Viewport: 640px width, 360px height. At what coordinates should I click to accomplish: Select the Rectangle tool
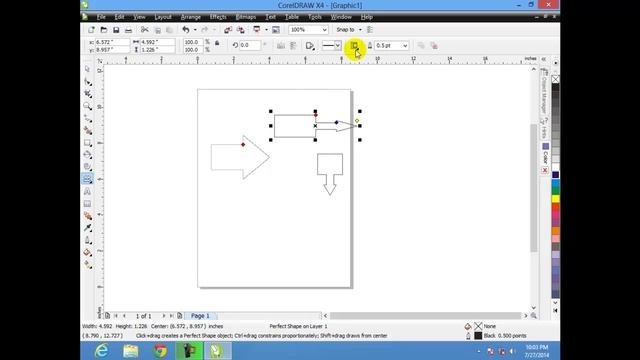[87, 143]
